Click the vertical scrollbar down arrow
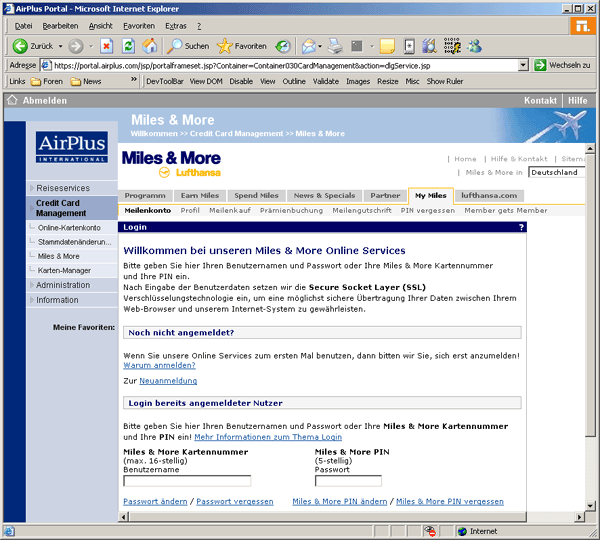The width and height of the screenshot is (600, 540). click(x=590, y=506)
